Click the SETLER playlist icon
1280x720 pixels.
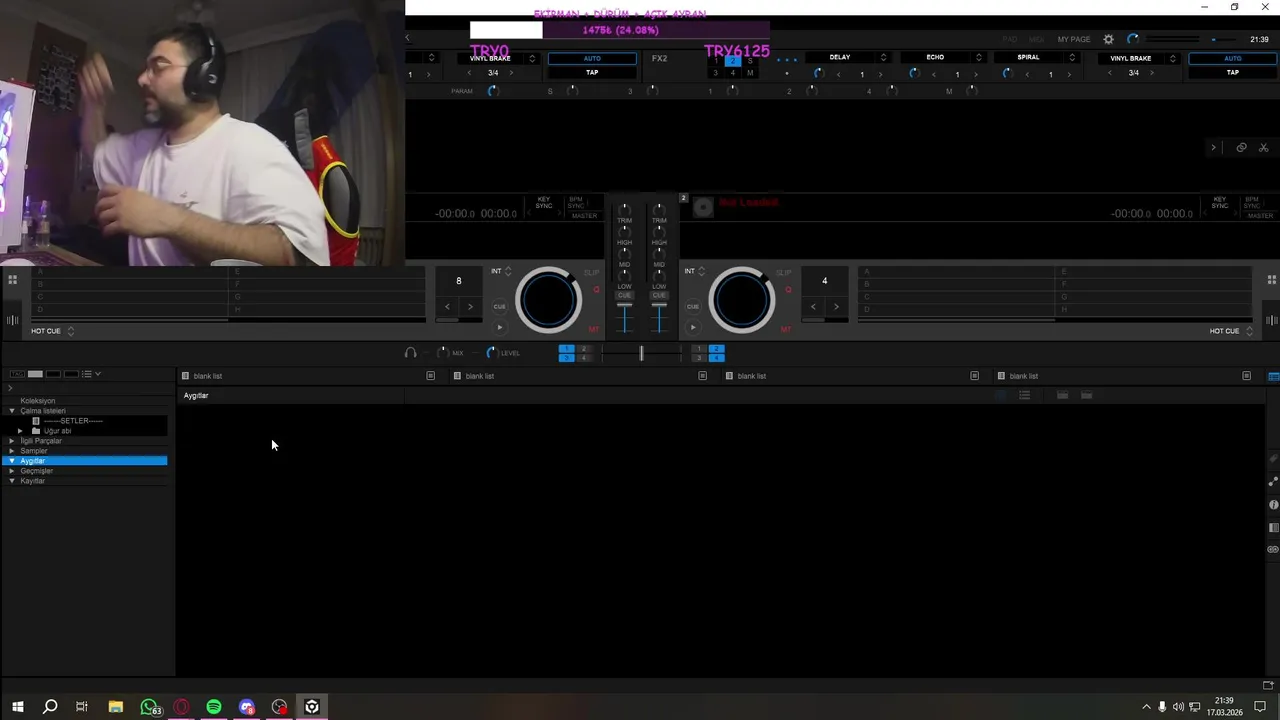36,421
